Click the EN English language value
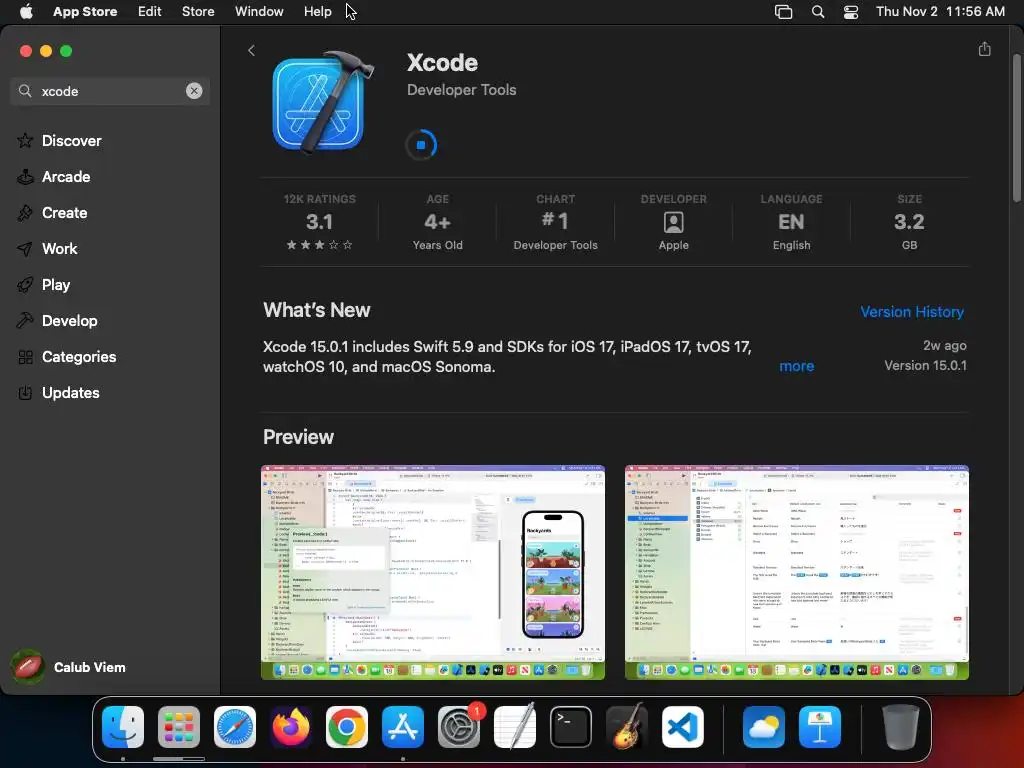This screenshot has height=768, width=1024. click(791, 222)
